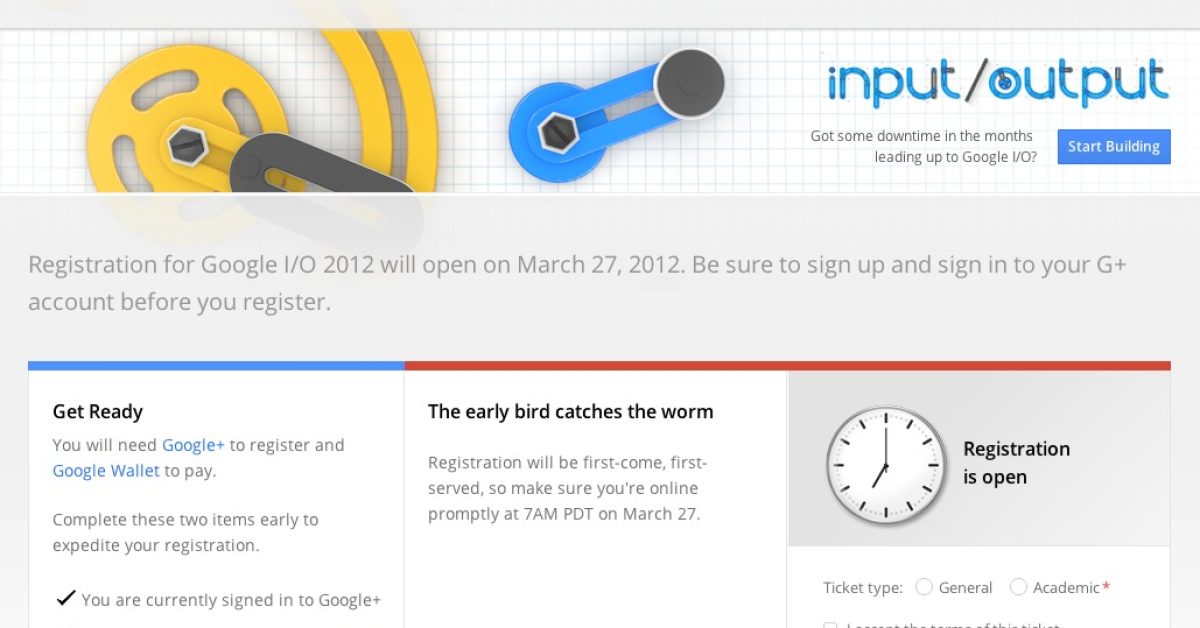1200x628 pixels.
Task: Click the red asterisk next to Academic
Action: click(1106, 587)
